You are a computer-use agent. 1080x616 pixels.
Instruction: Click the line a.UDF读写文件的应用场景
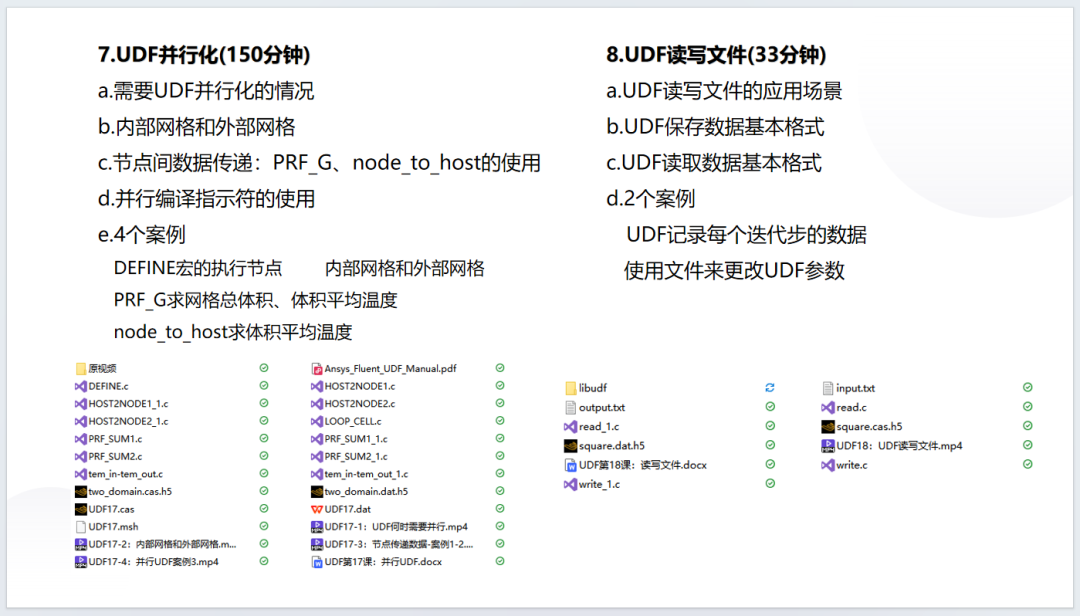[x=724, y=91]
